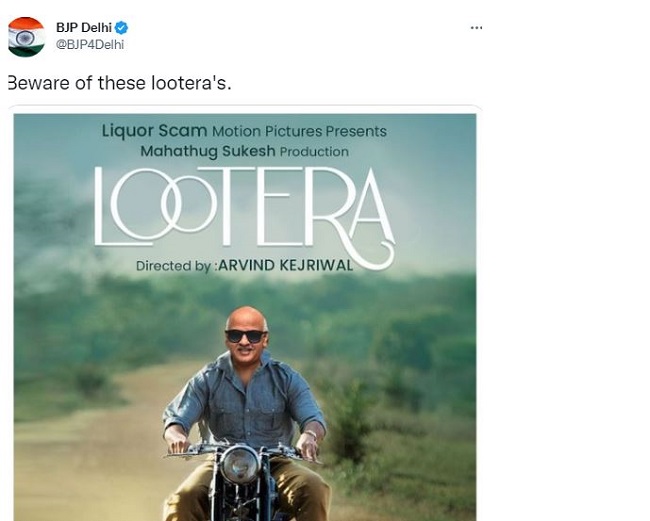The image size is (650, 521).
Task: Open the BJP Delhi display name link
Action: 83,27
